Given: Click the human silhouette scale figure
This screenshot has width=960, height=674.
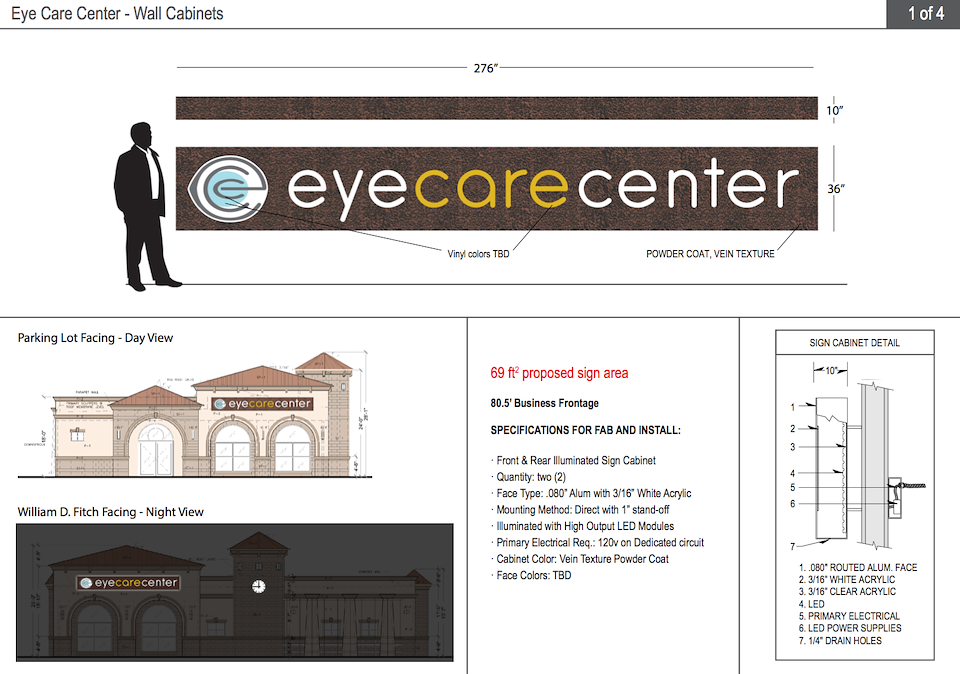Looking at the screenshot, I should pyautogui.click(x=145, y=206).
